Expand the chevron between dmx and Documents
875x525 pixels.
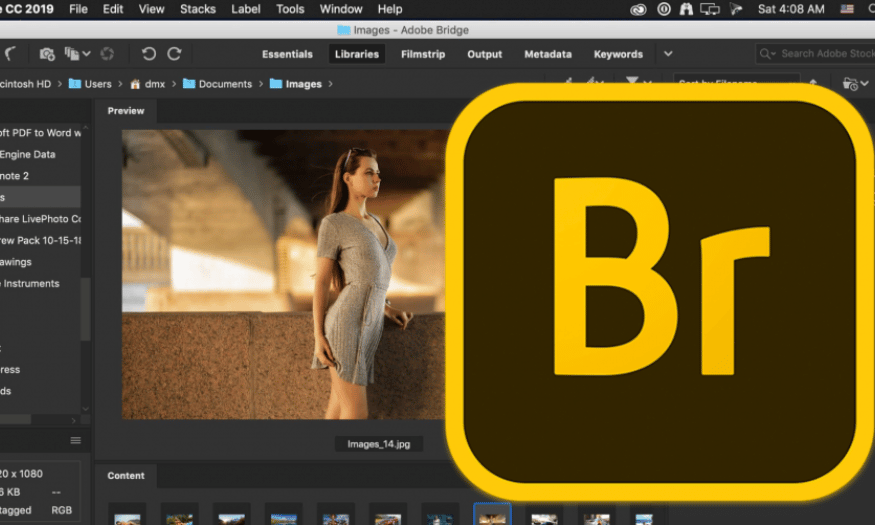pyautogui.click(x=174, y=84)
